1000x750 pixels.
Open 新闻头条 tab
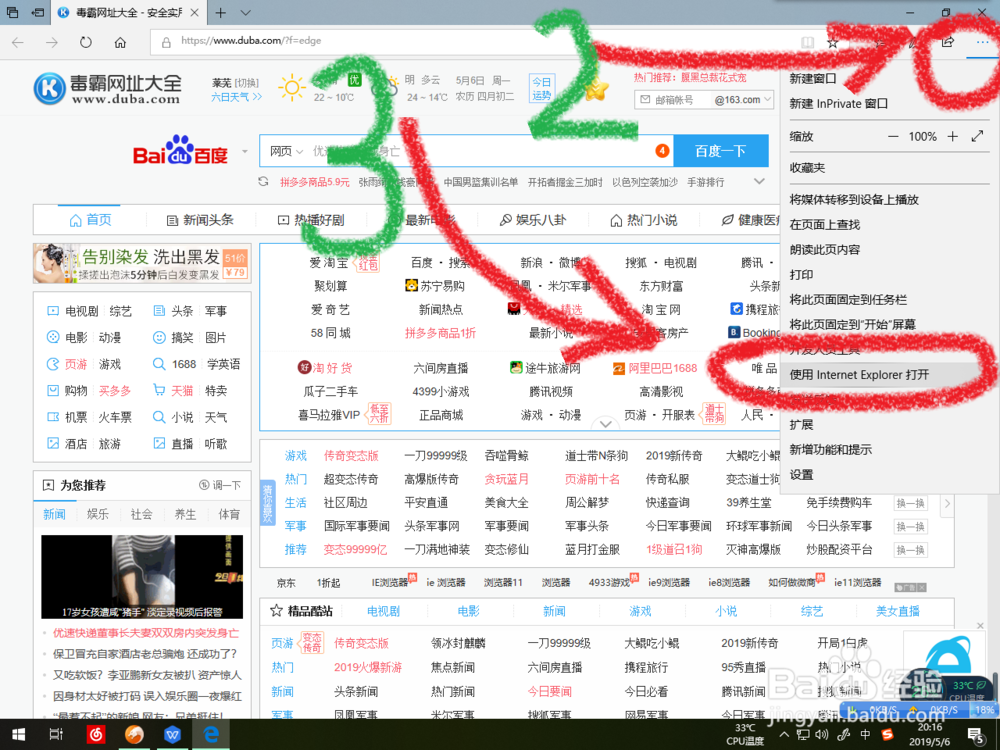(x=200, y=220)
